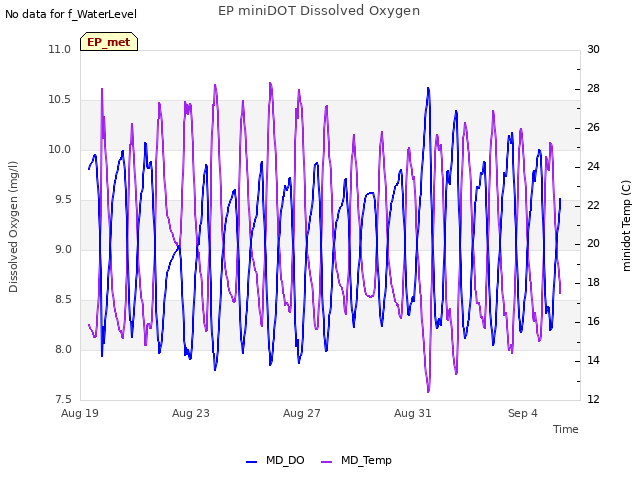Click the 8.0 left axis tick label
The width and height of the screenshot is (640, 480).
[63, 349]
